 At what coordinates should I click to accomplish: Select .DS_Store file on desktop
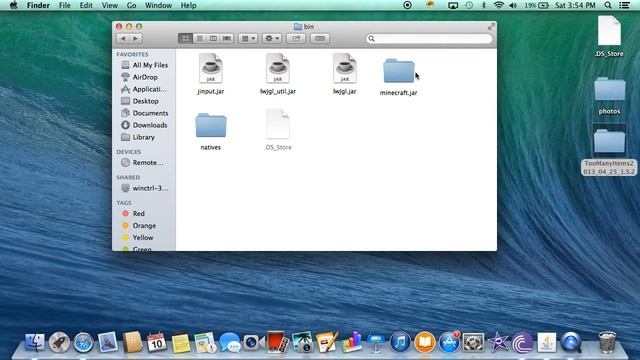click(609, 36)
